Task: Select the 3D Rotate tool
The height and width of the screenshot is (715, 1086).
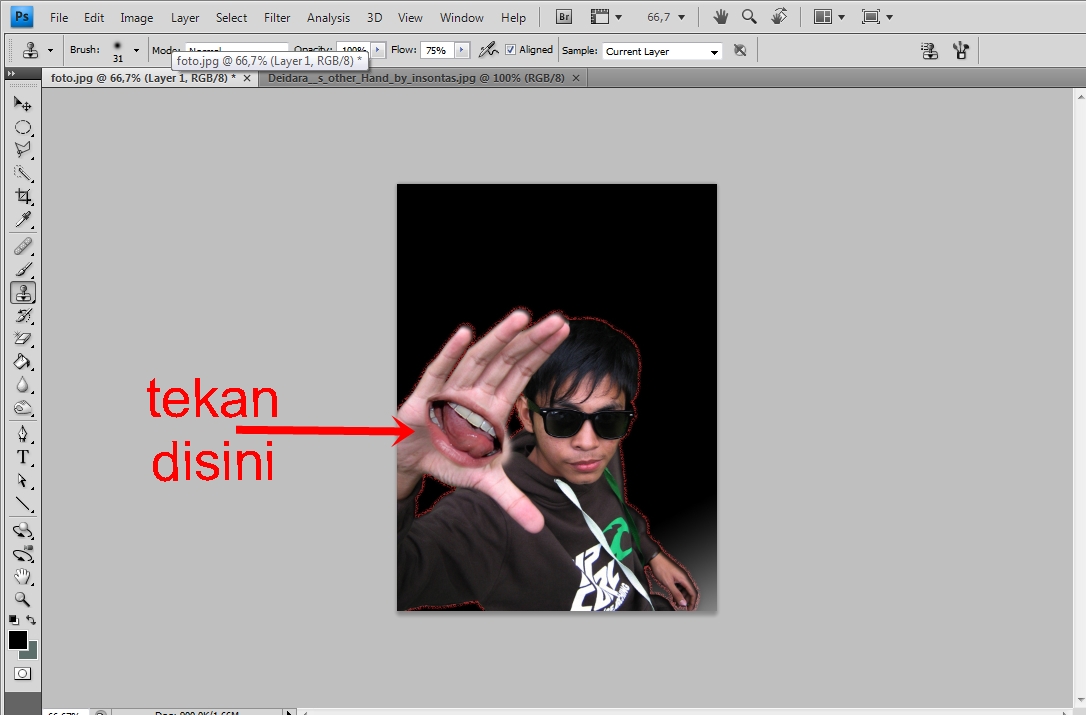Action: click(x=23, y=531)
